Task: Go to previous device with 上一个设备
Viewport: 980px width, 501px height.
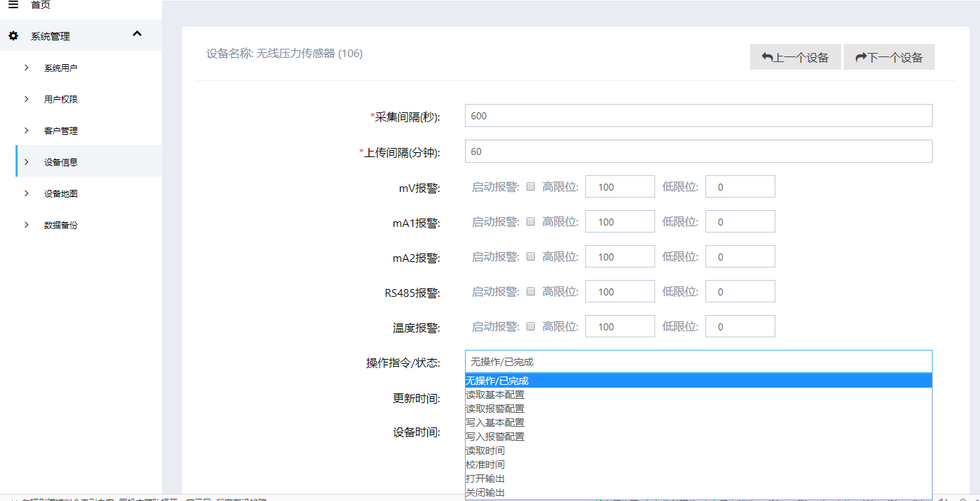Action: point(795,57)
